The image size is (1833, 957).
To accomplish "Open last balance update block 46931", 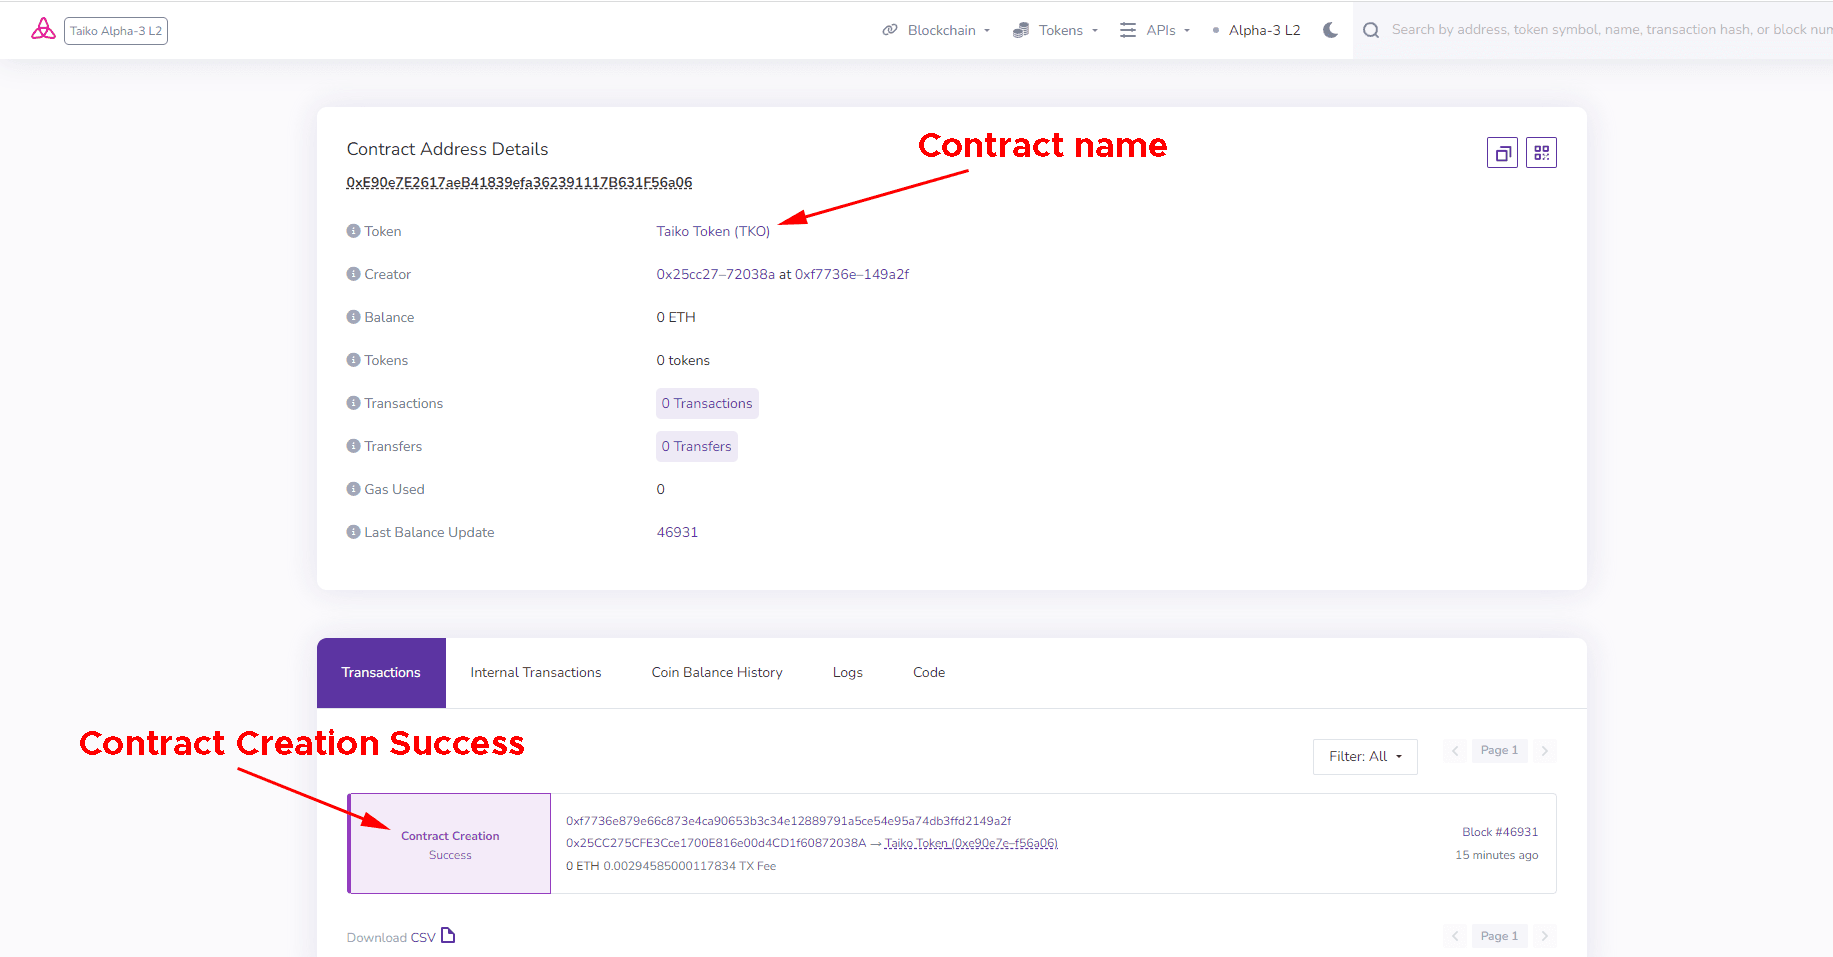I will tap(677, 532).
